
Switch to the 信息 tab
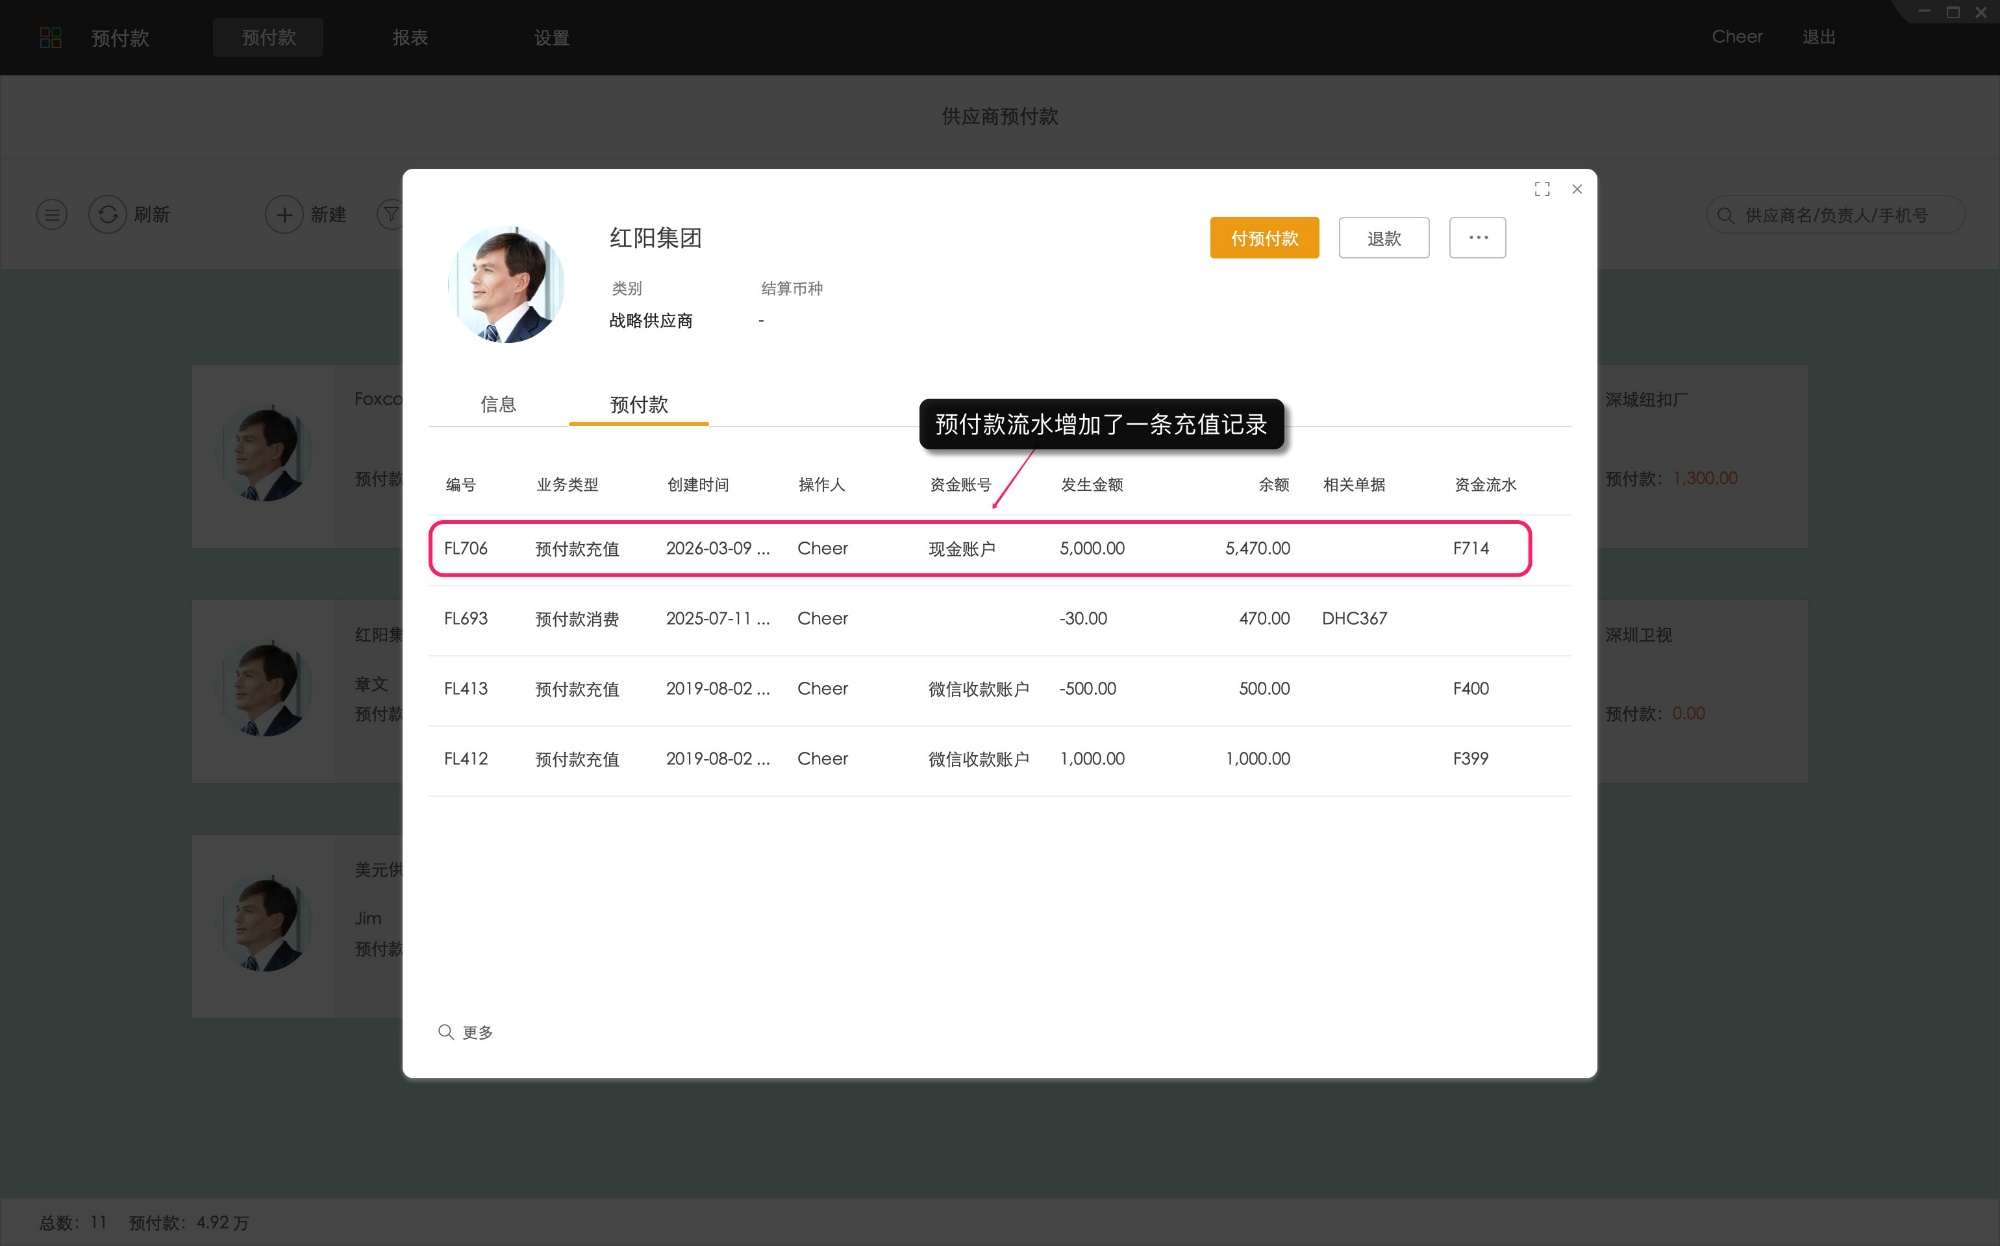499,404
